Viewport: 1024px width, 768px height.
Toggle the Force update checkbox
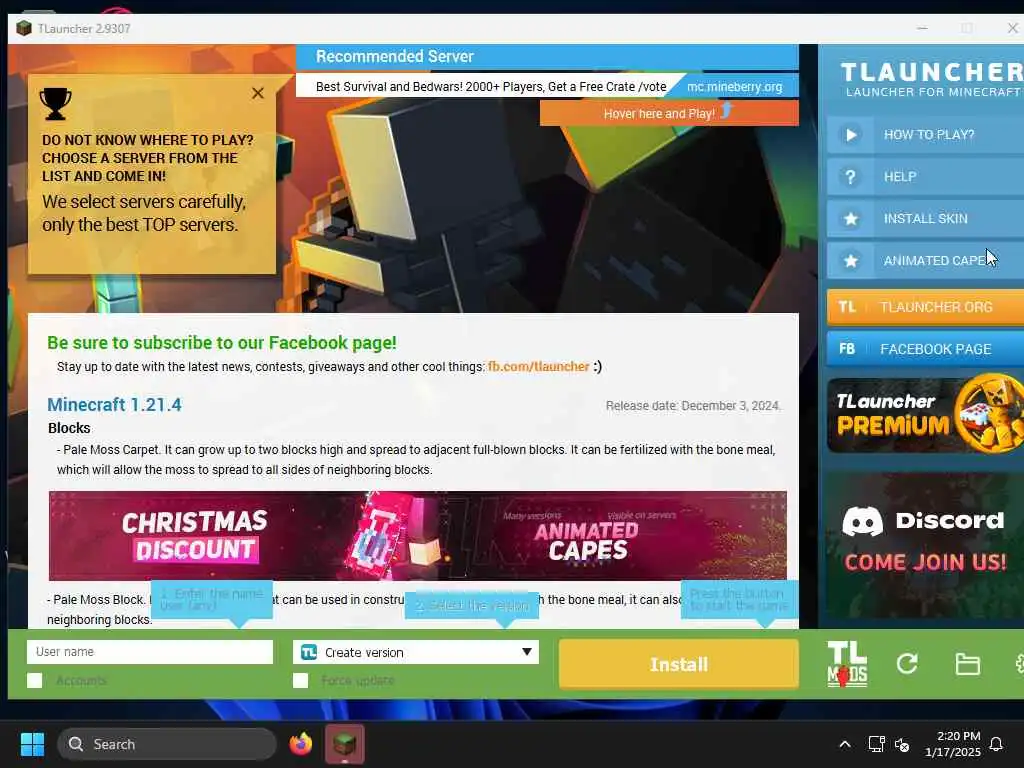(300, 680)
